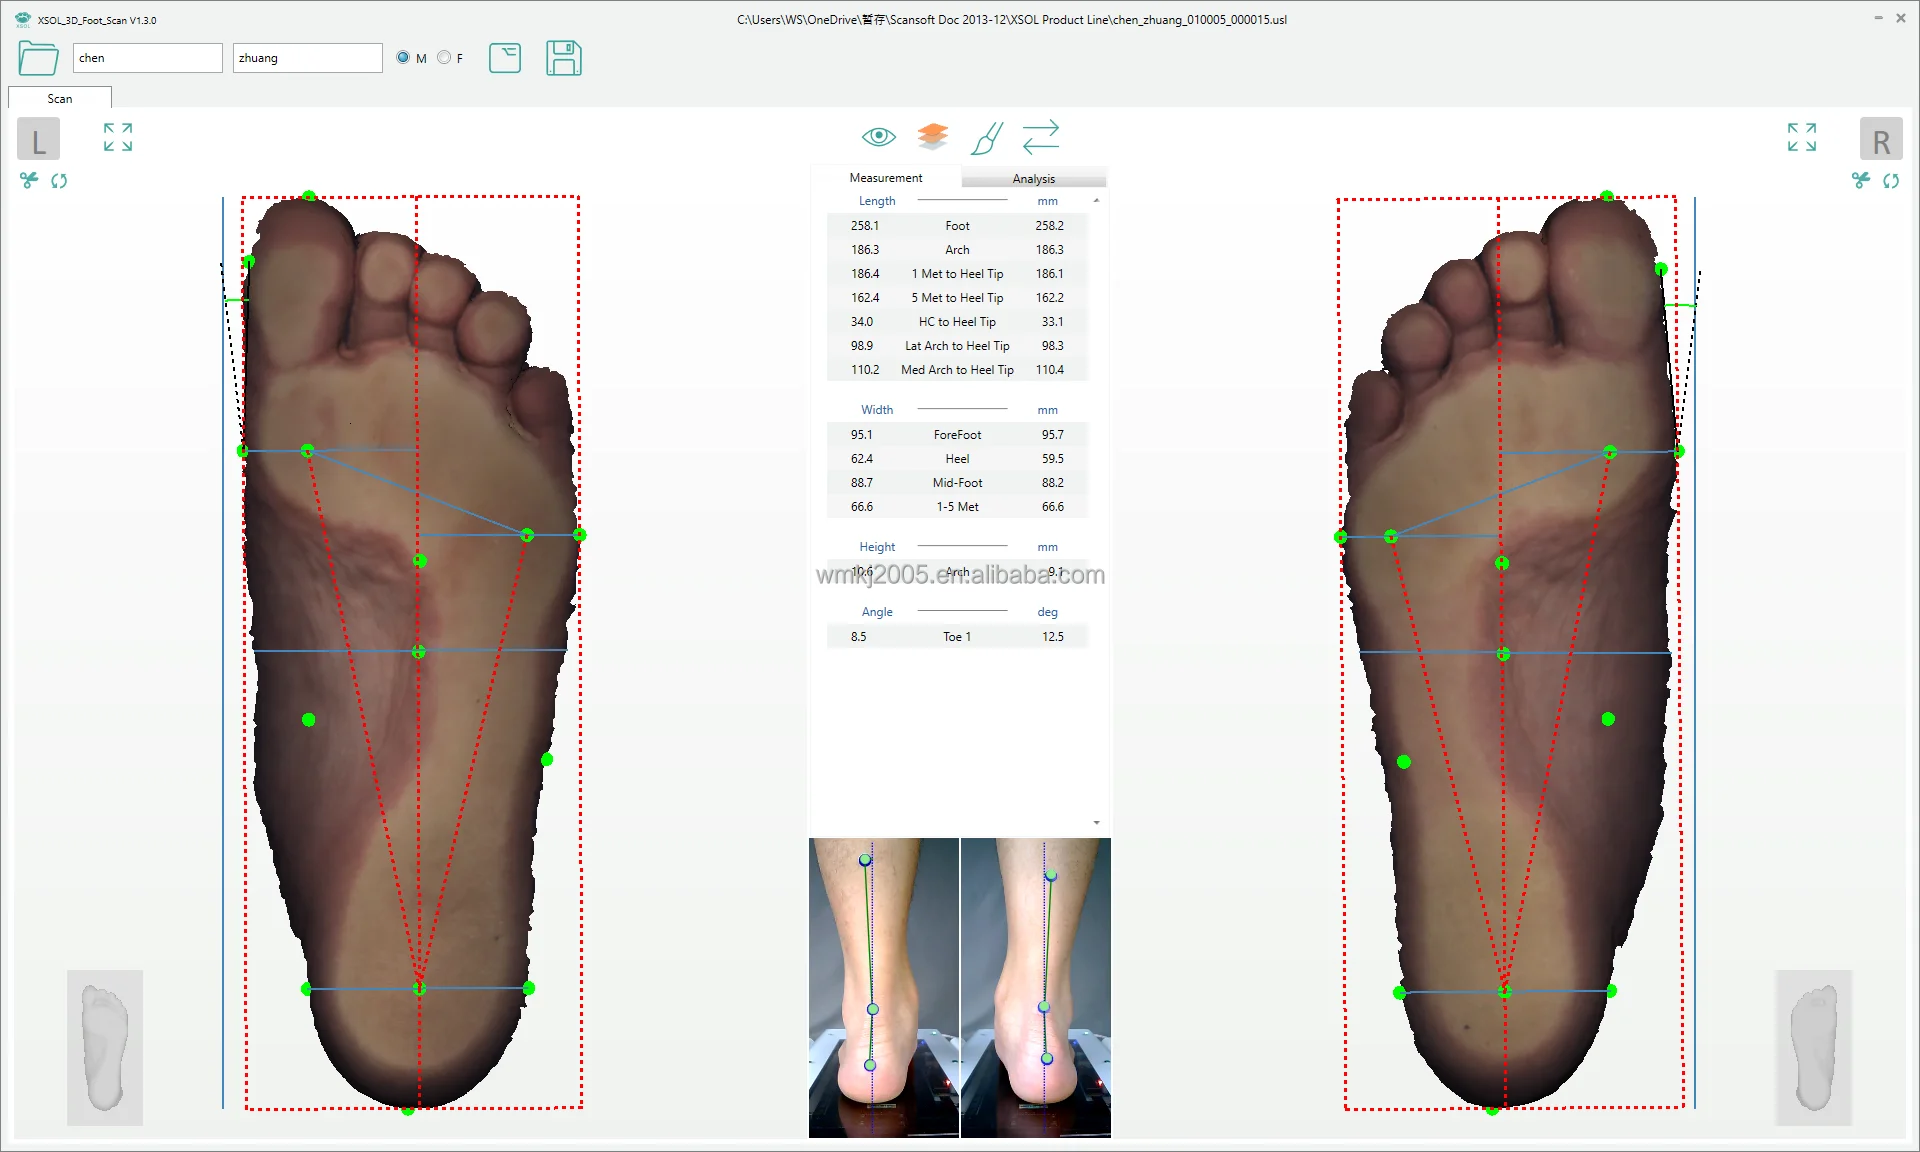Click the document/report icon next to the save icon
1920x1152 pixels.
pyautogui.click(x=505, y=58)
